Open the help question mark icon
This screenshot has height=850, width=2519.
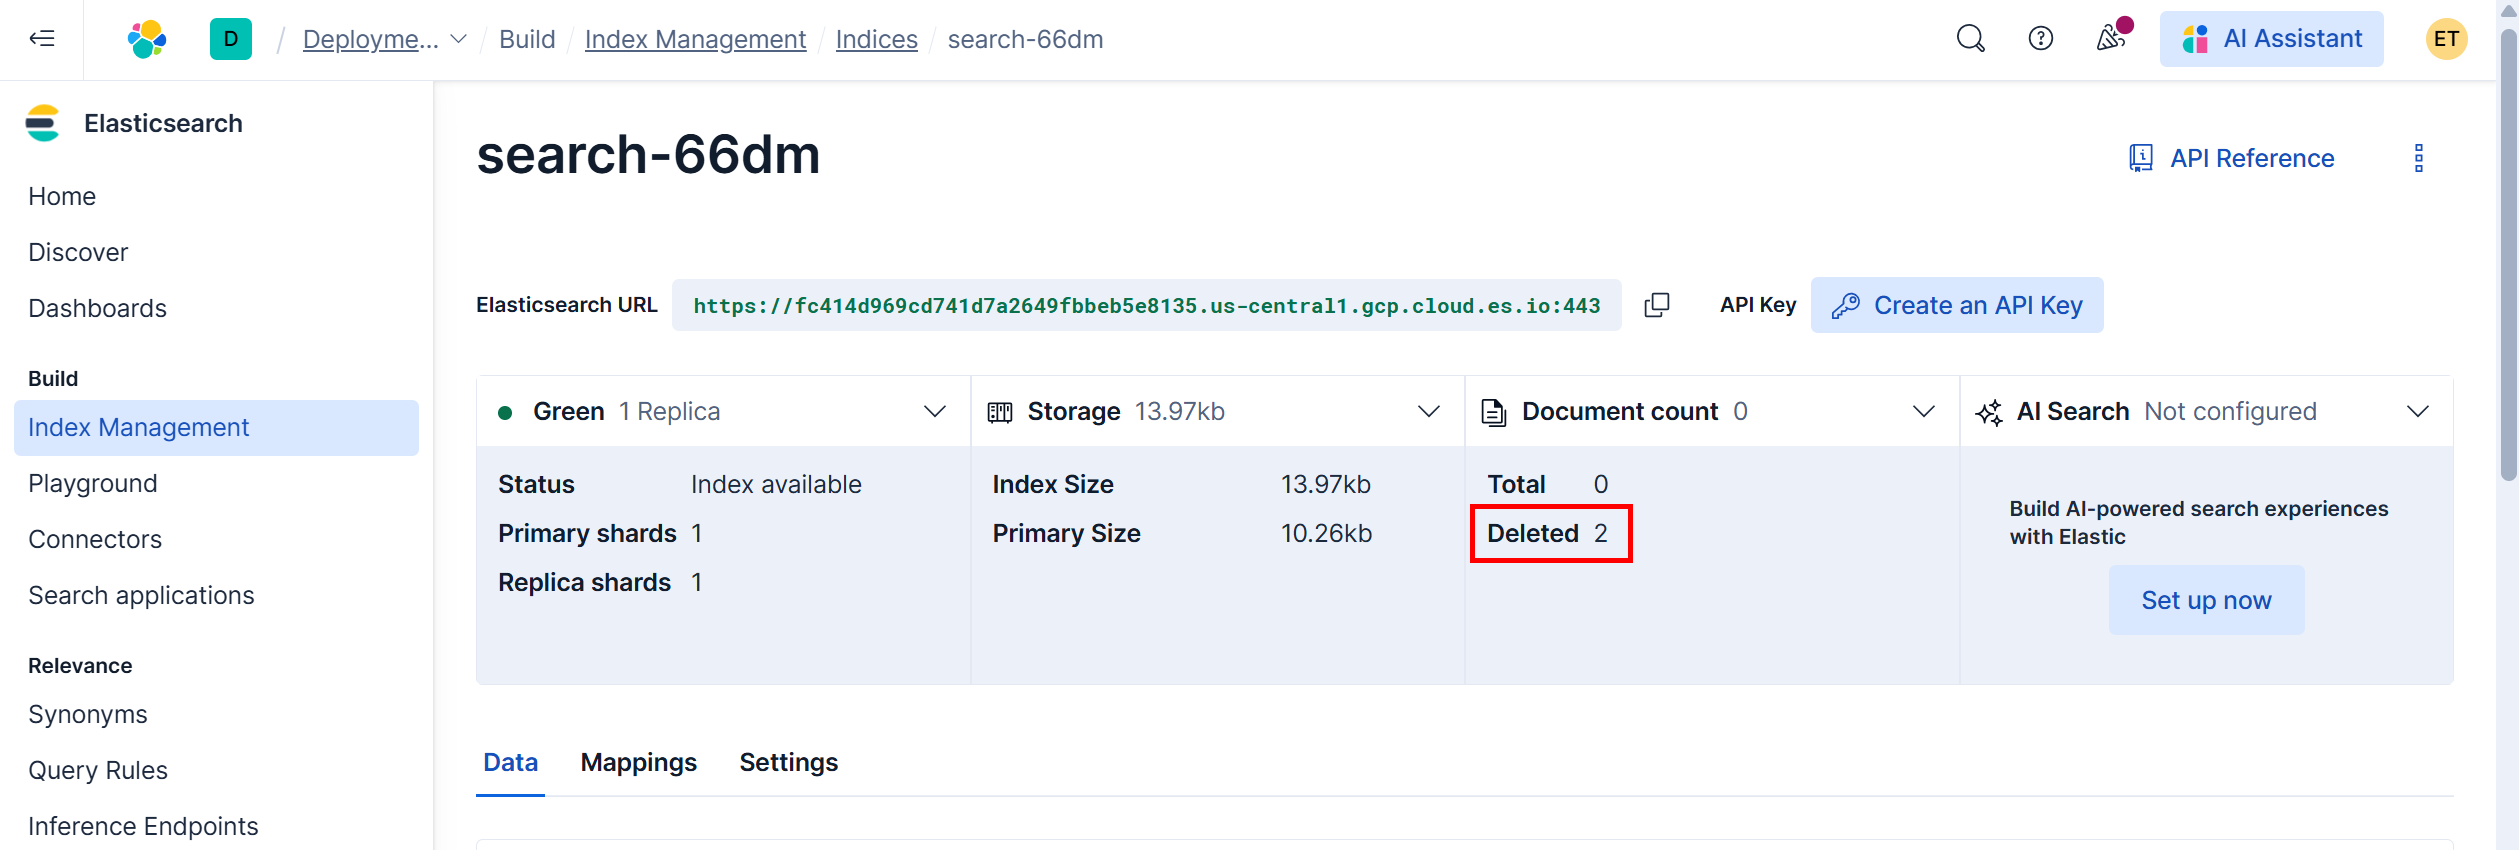2040,39
